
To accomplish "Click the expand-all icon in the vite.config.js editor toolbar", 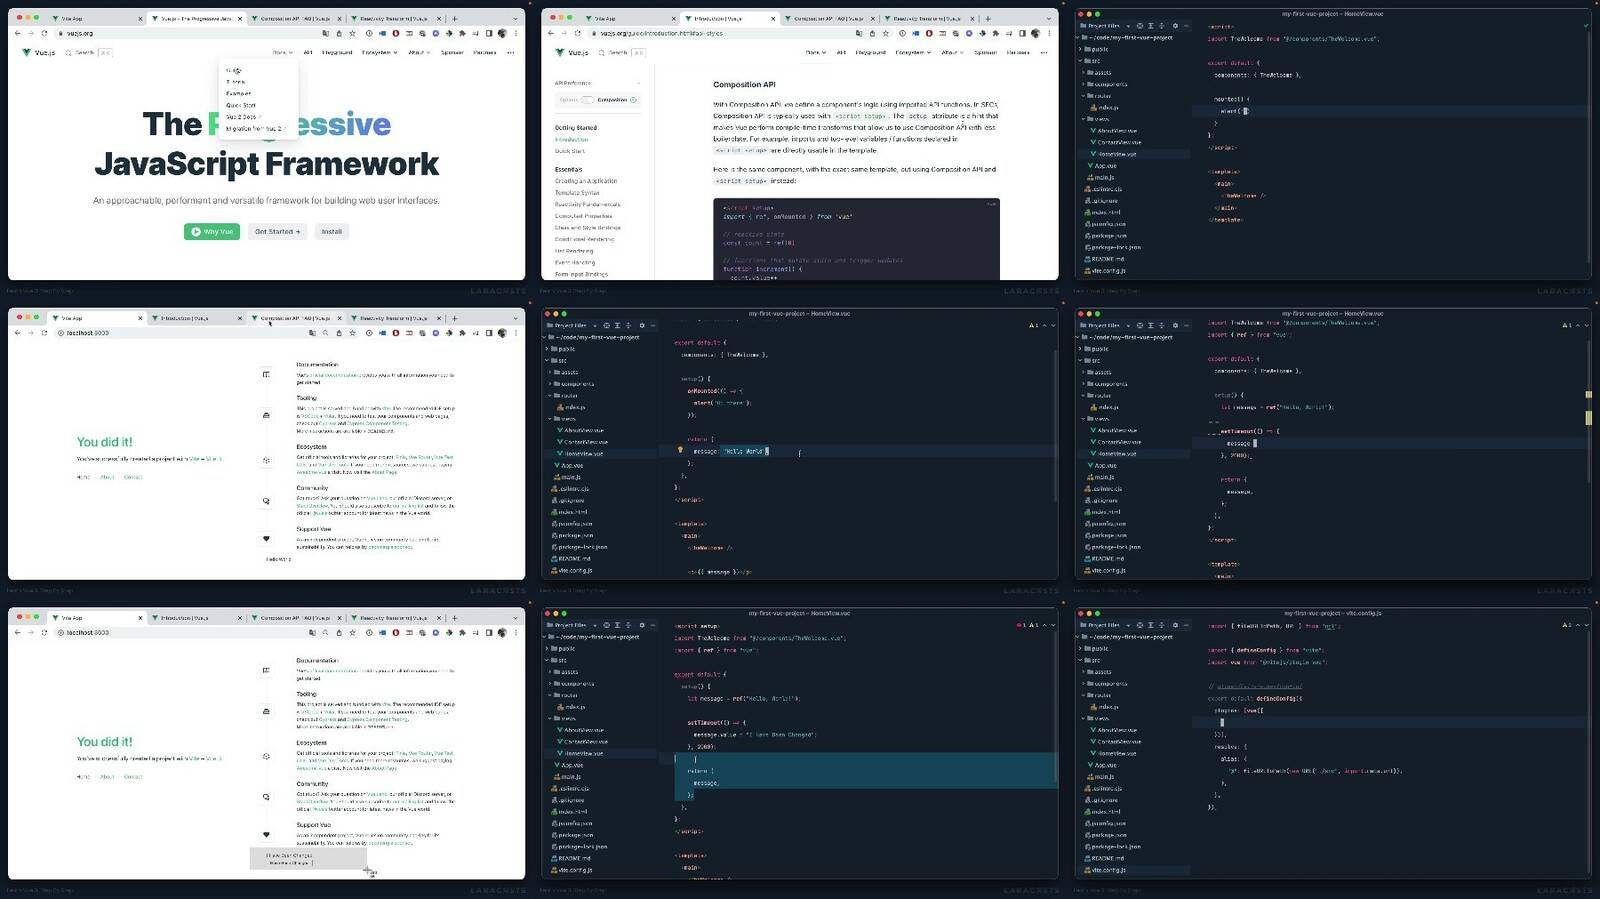I will click(1150, 625).
